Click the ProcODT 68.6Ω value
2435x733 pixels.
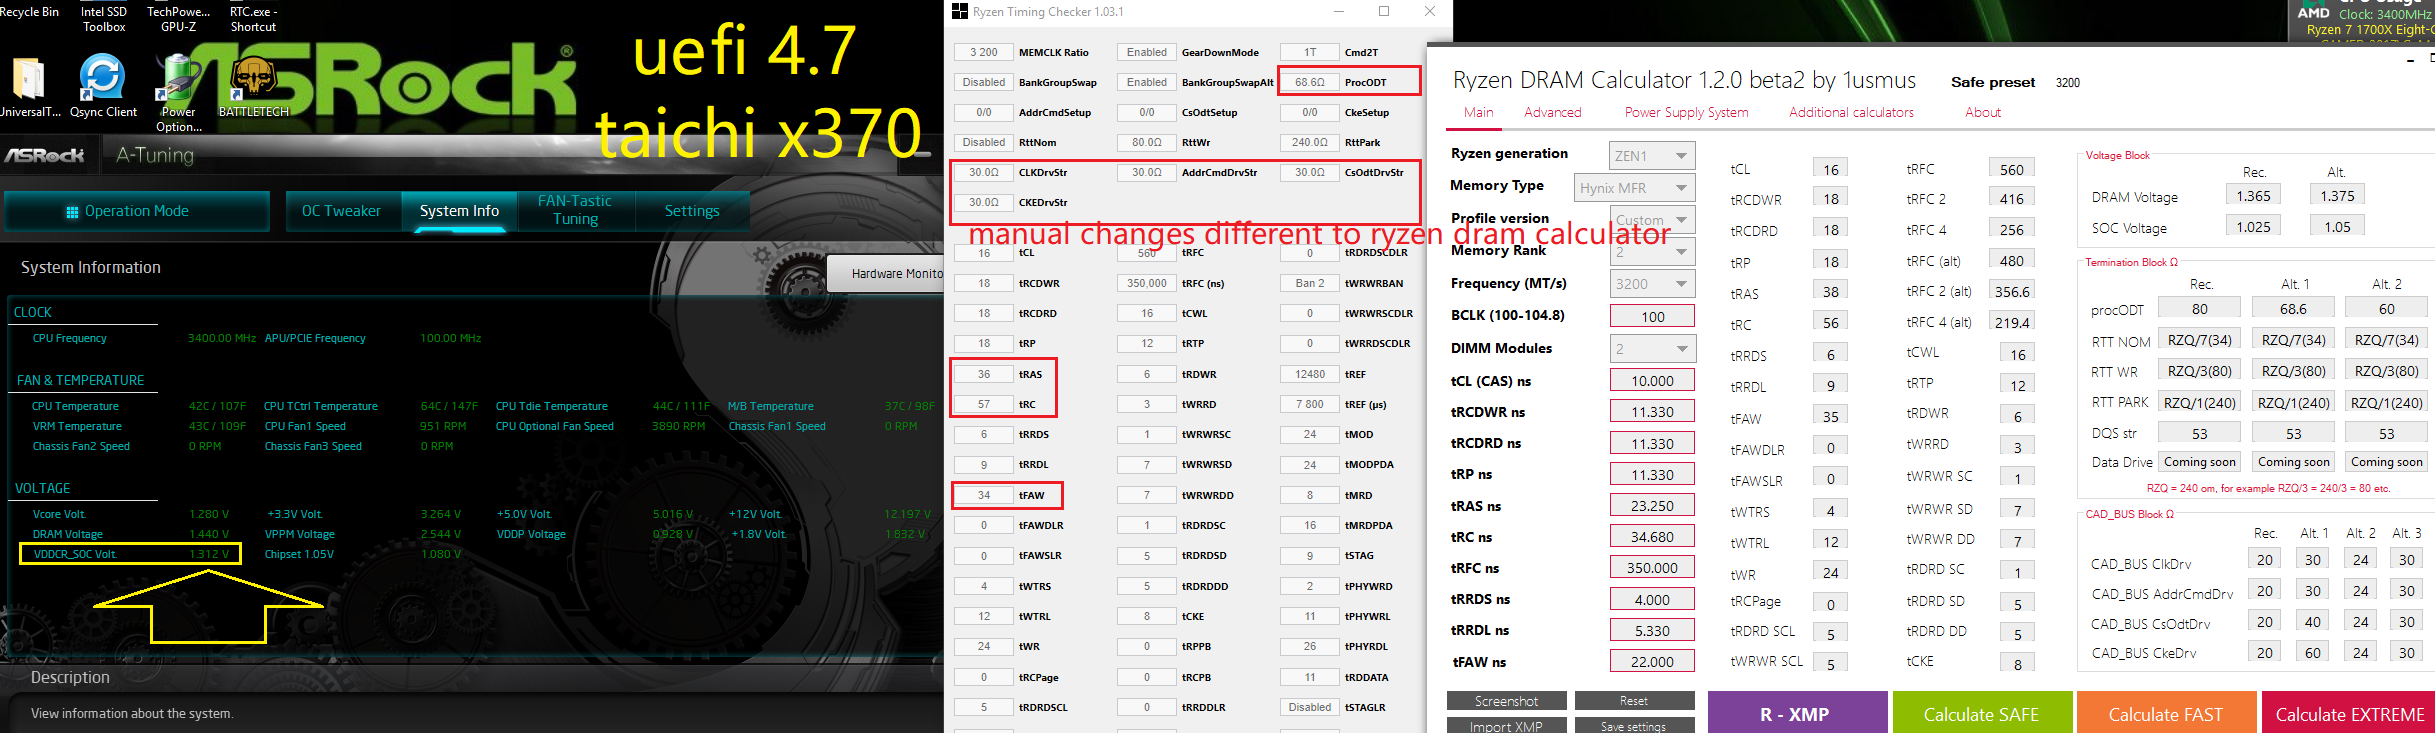1310,82
